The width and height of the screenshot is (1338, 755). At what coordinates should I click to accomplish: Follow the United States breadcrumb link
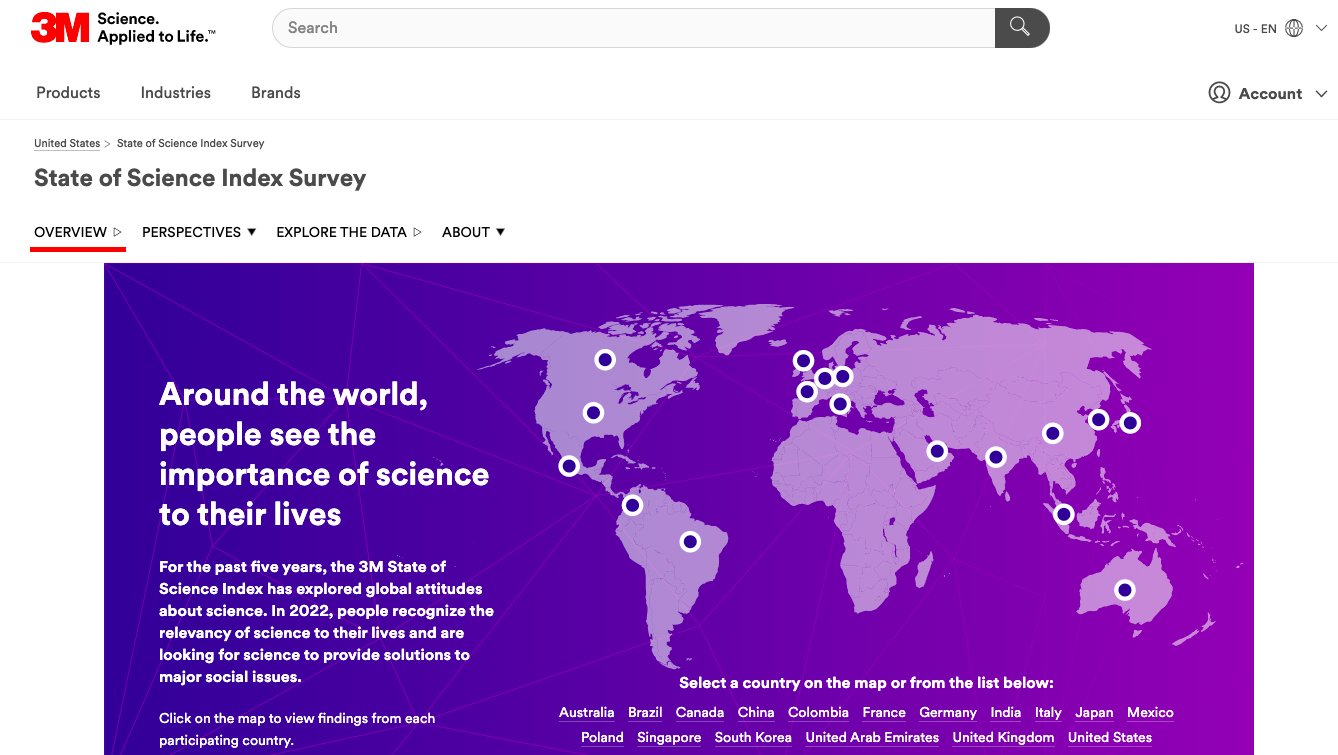pos(67,143)
